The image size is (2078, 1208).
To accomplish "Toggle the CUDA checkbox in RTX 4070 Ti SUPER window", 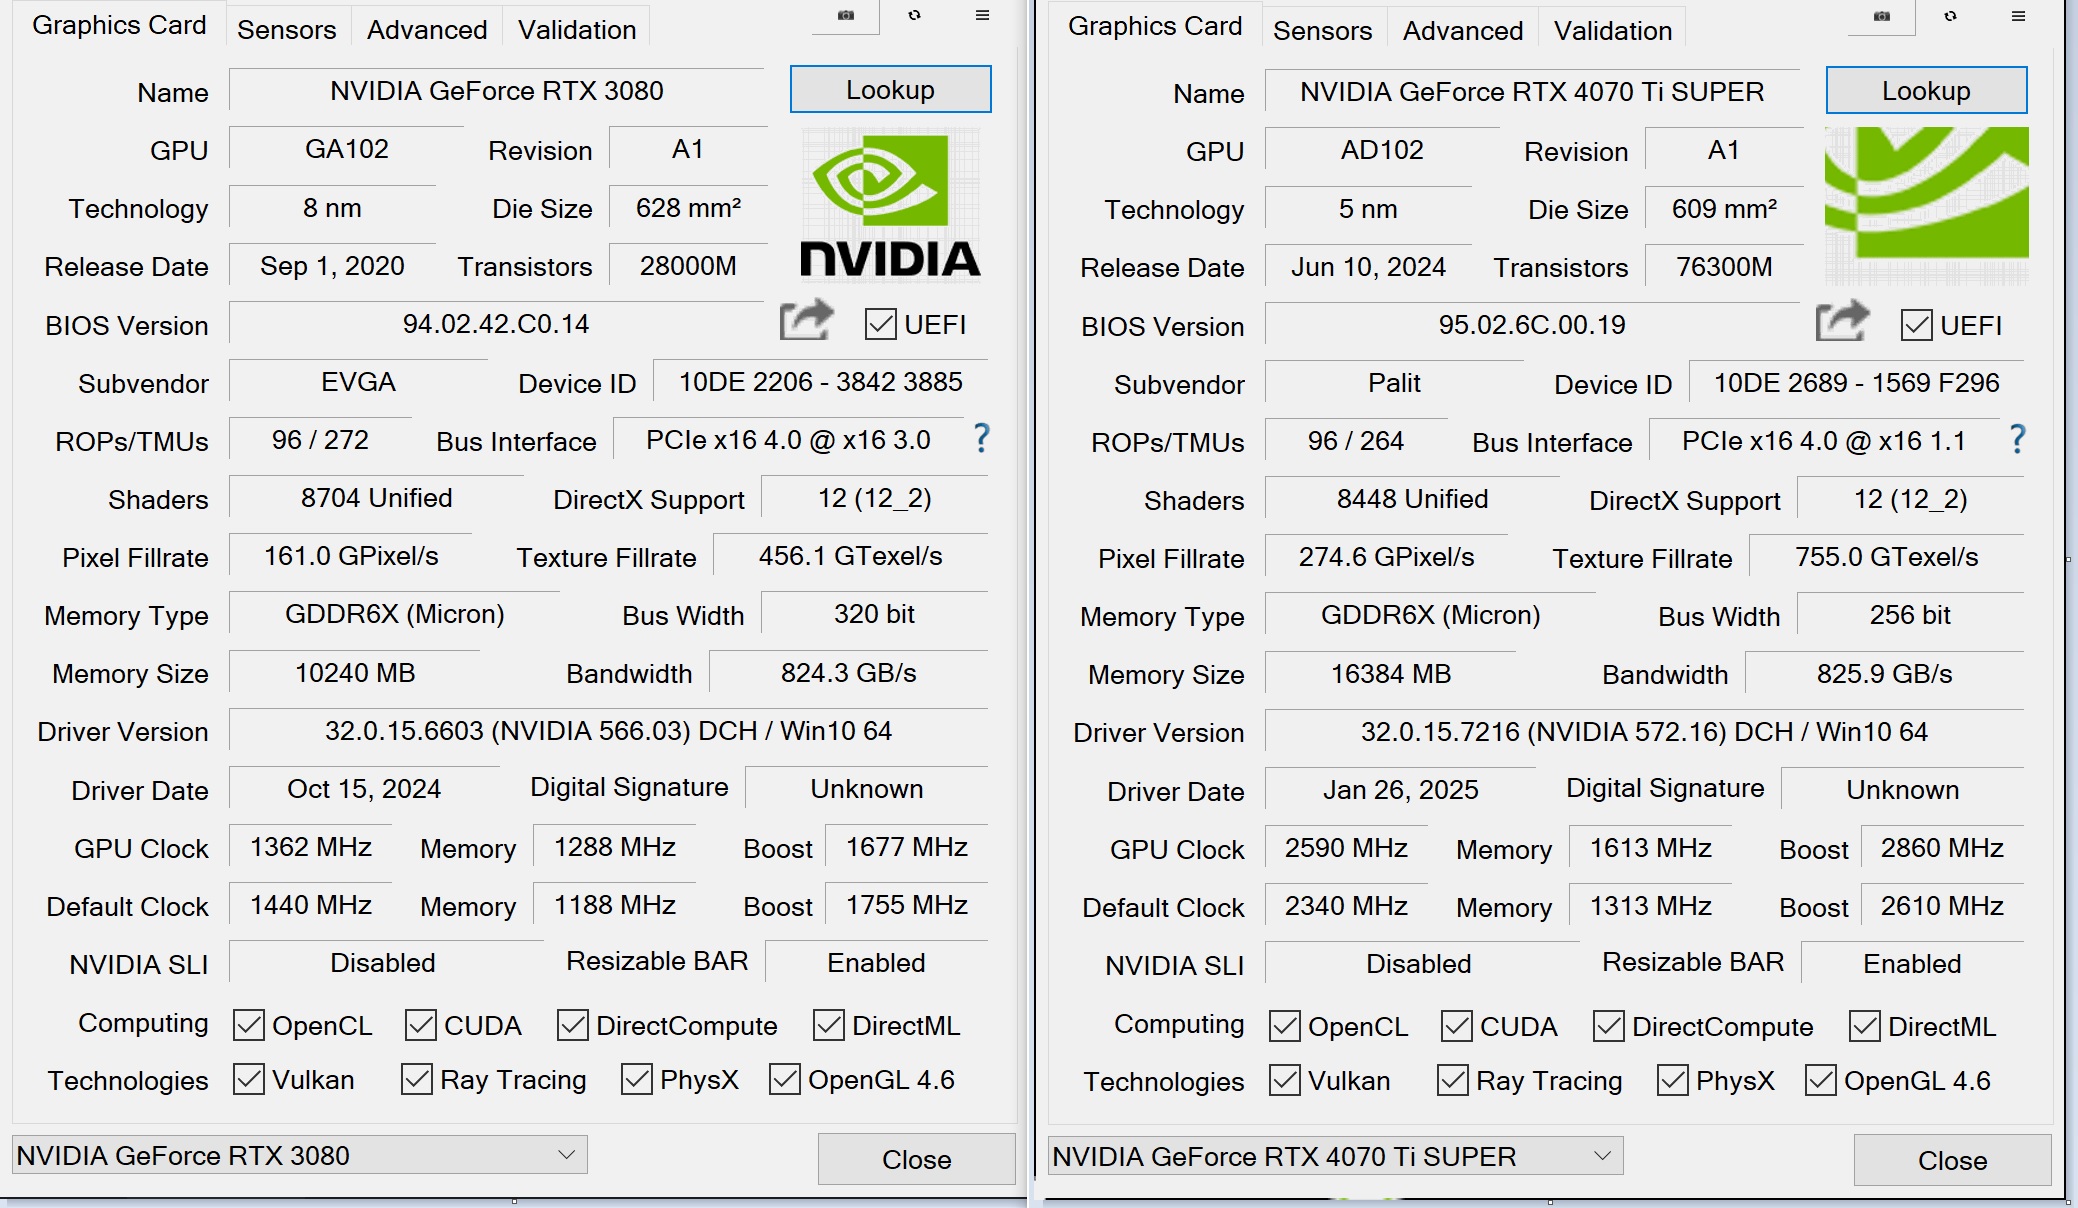I will point(1457,1027).
